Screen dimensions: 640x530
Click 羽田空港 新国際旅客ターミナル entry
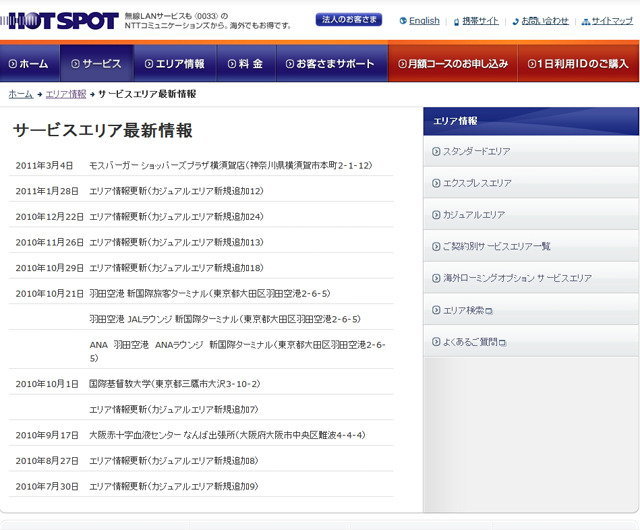210,294
